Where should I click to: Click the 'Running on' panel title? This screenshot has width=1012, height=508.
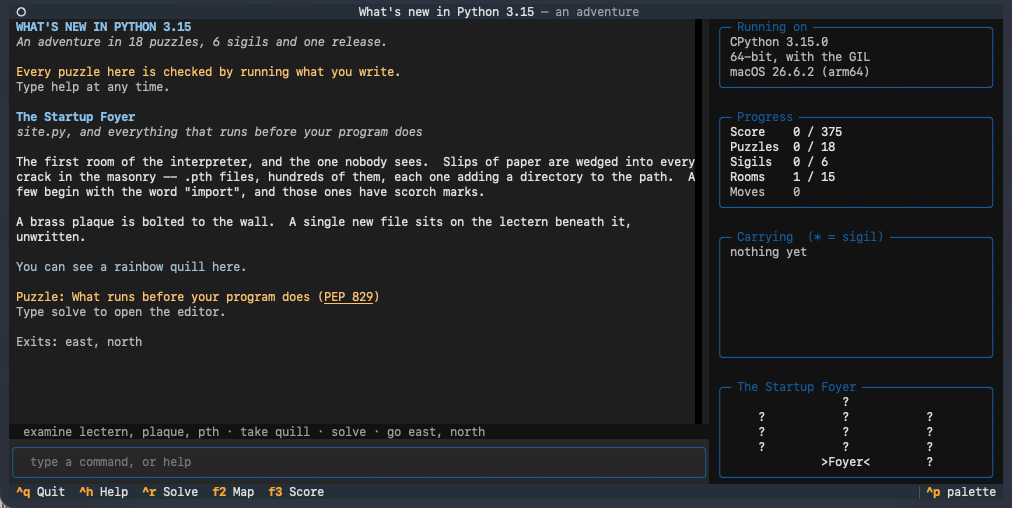pyautogui.click(x=772, y=27)
